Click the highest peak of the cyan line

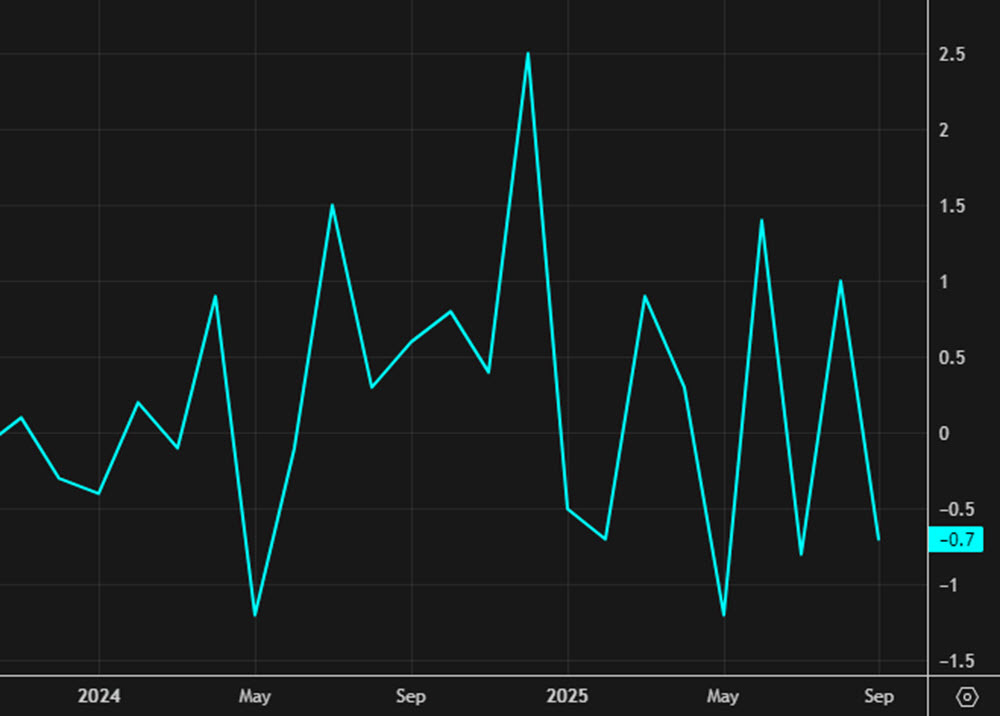click(528, 52)
